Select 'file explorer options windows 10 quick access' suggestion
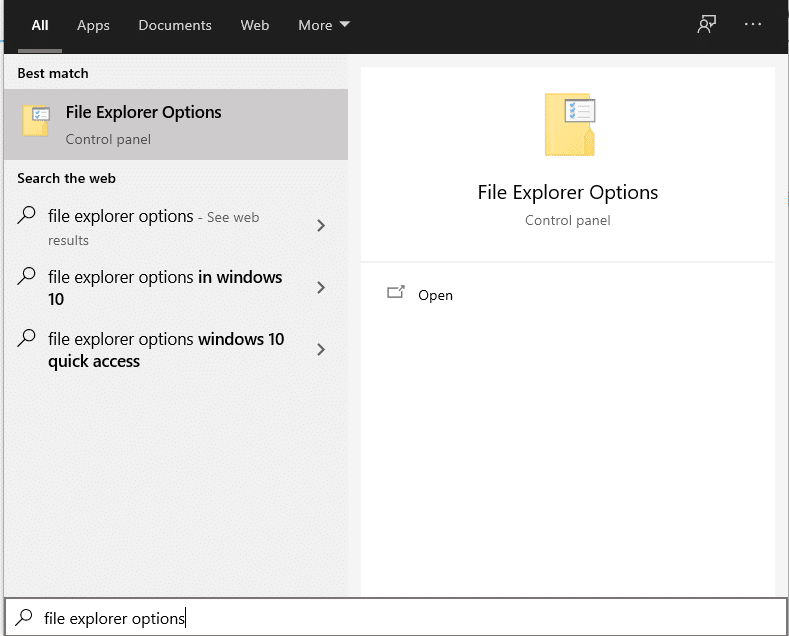Screen dimensions: 789x636 (x=165, y=350)
